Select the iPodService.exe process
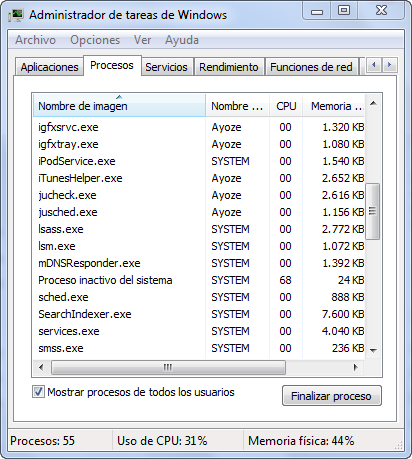The height and width of the screenshot is (459, 412). pyautogui.click(x=199, y=161)
